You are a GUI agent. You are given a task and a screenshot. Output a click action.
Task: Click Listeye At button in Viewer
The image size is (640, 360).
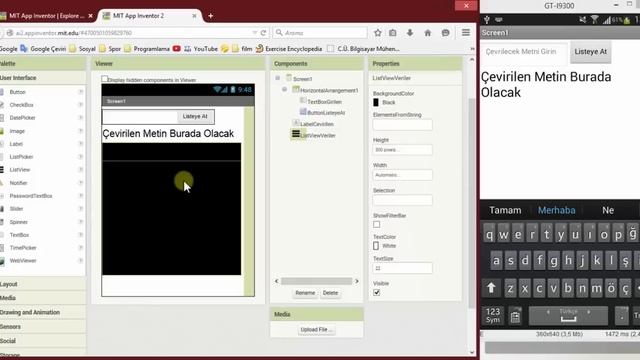pos(195,116)
